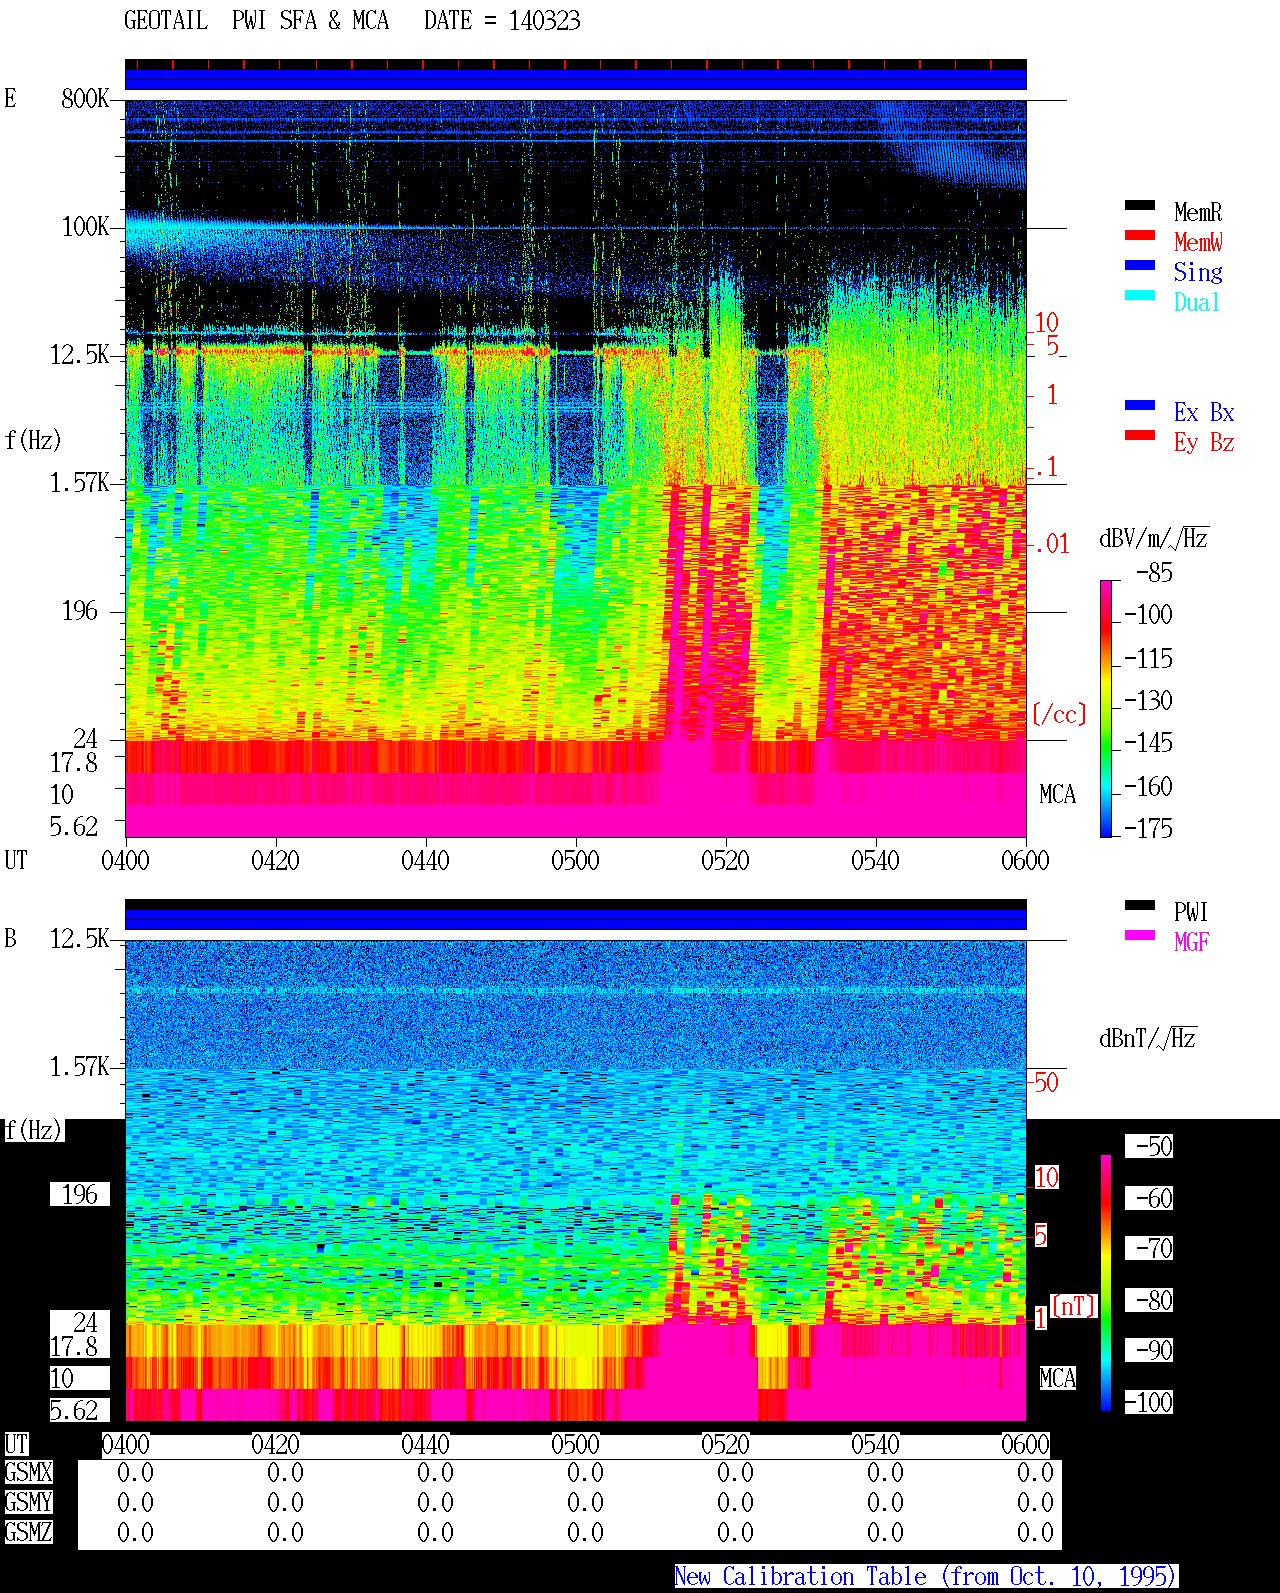The width and height of the screenshot is (1280, 1593).
Task: Click the GEOTAIL PWI SFA & MCA title
Action: click(x=256, y=21)
